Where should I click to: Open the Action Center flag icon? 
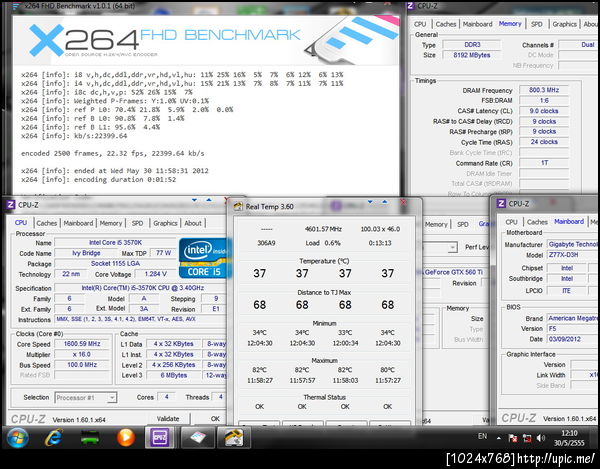tap(513, 438)
